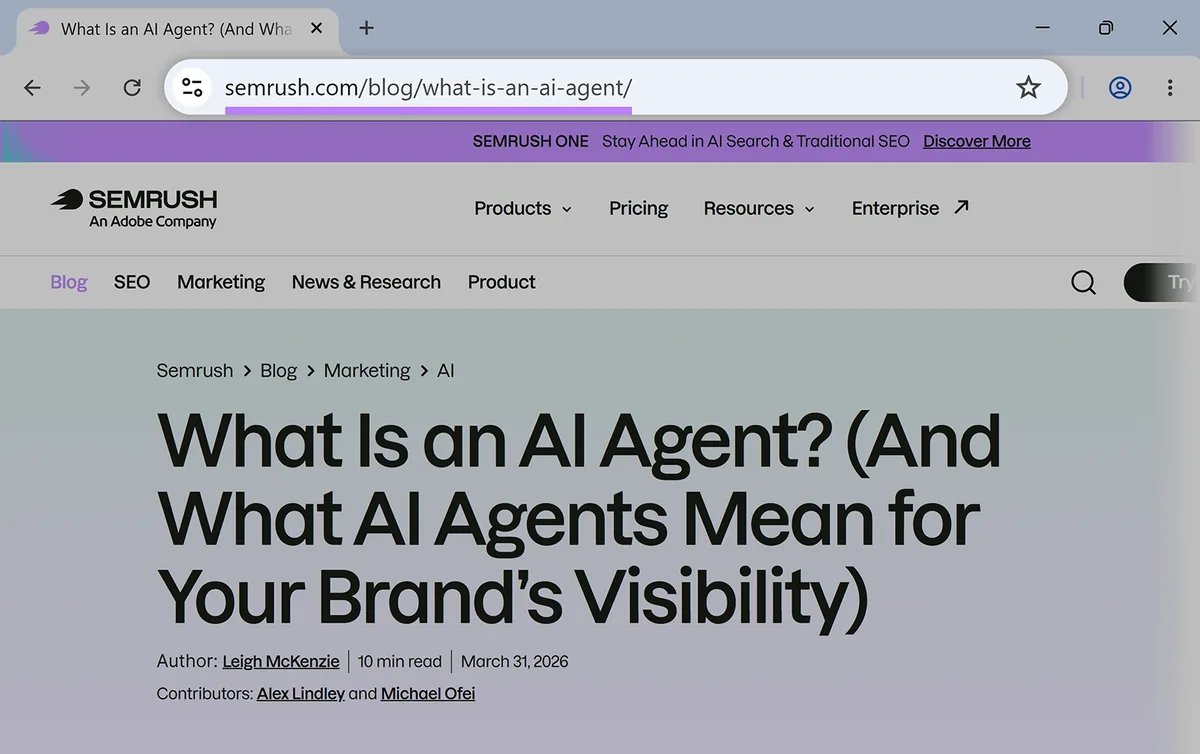The image size is (1200, 754).
Task: Open the browser profile icon
Action: point(1120,88)
